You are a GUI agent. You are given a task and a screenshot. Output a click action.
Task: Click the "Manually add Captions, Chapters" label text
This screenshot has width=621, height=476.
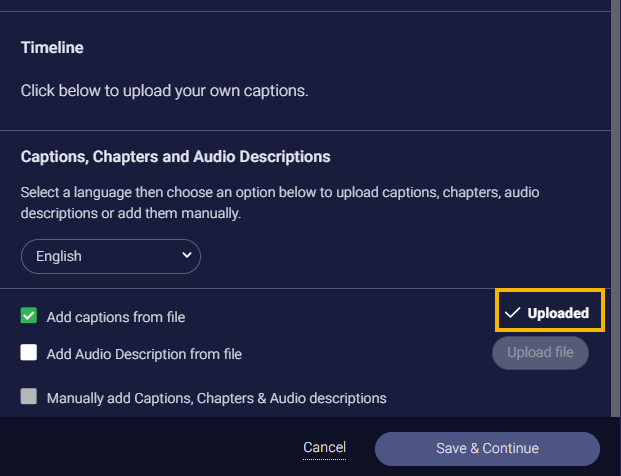pos(216,398)
